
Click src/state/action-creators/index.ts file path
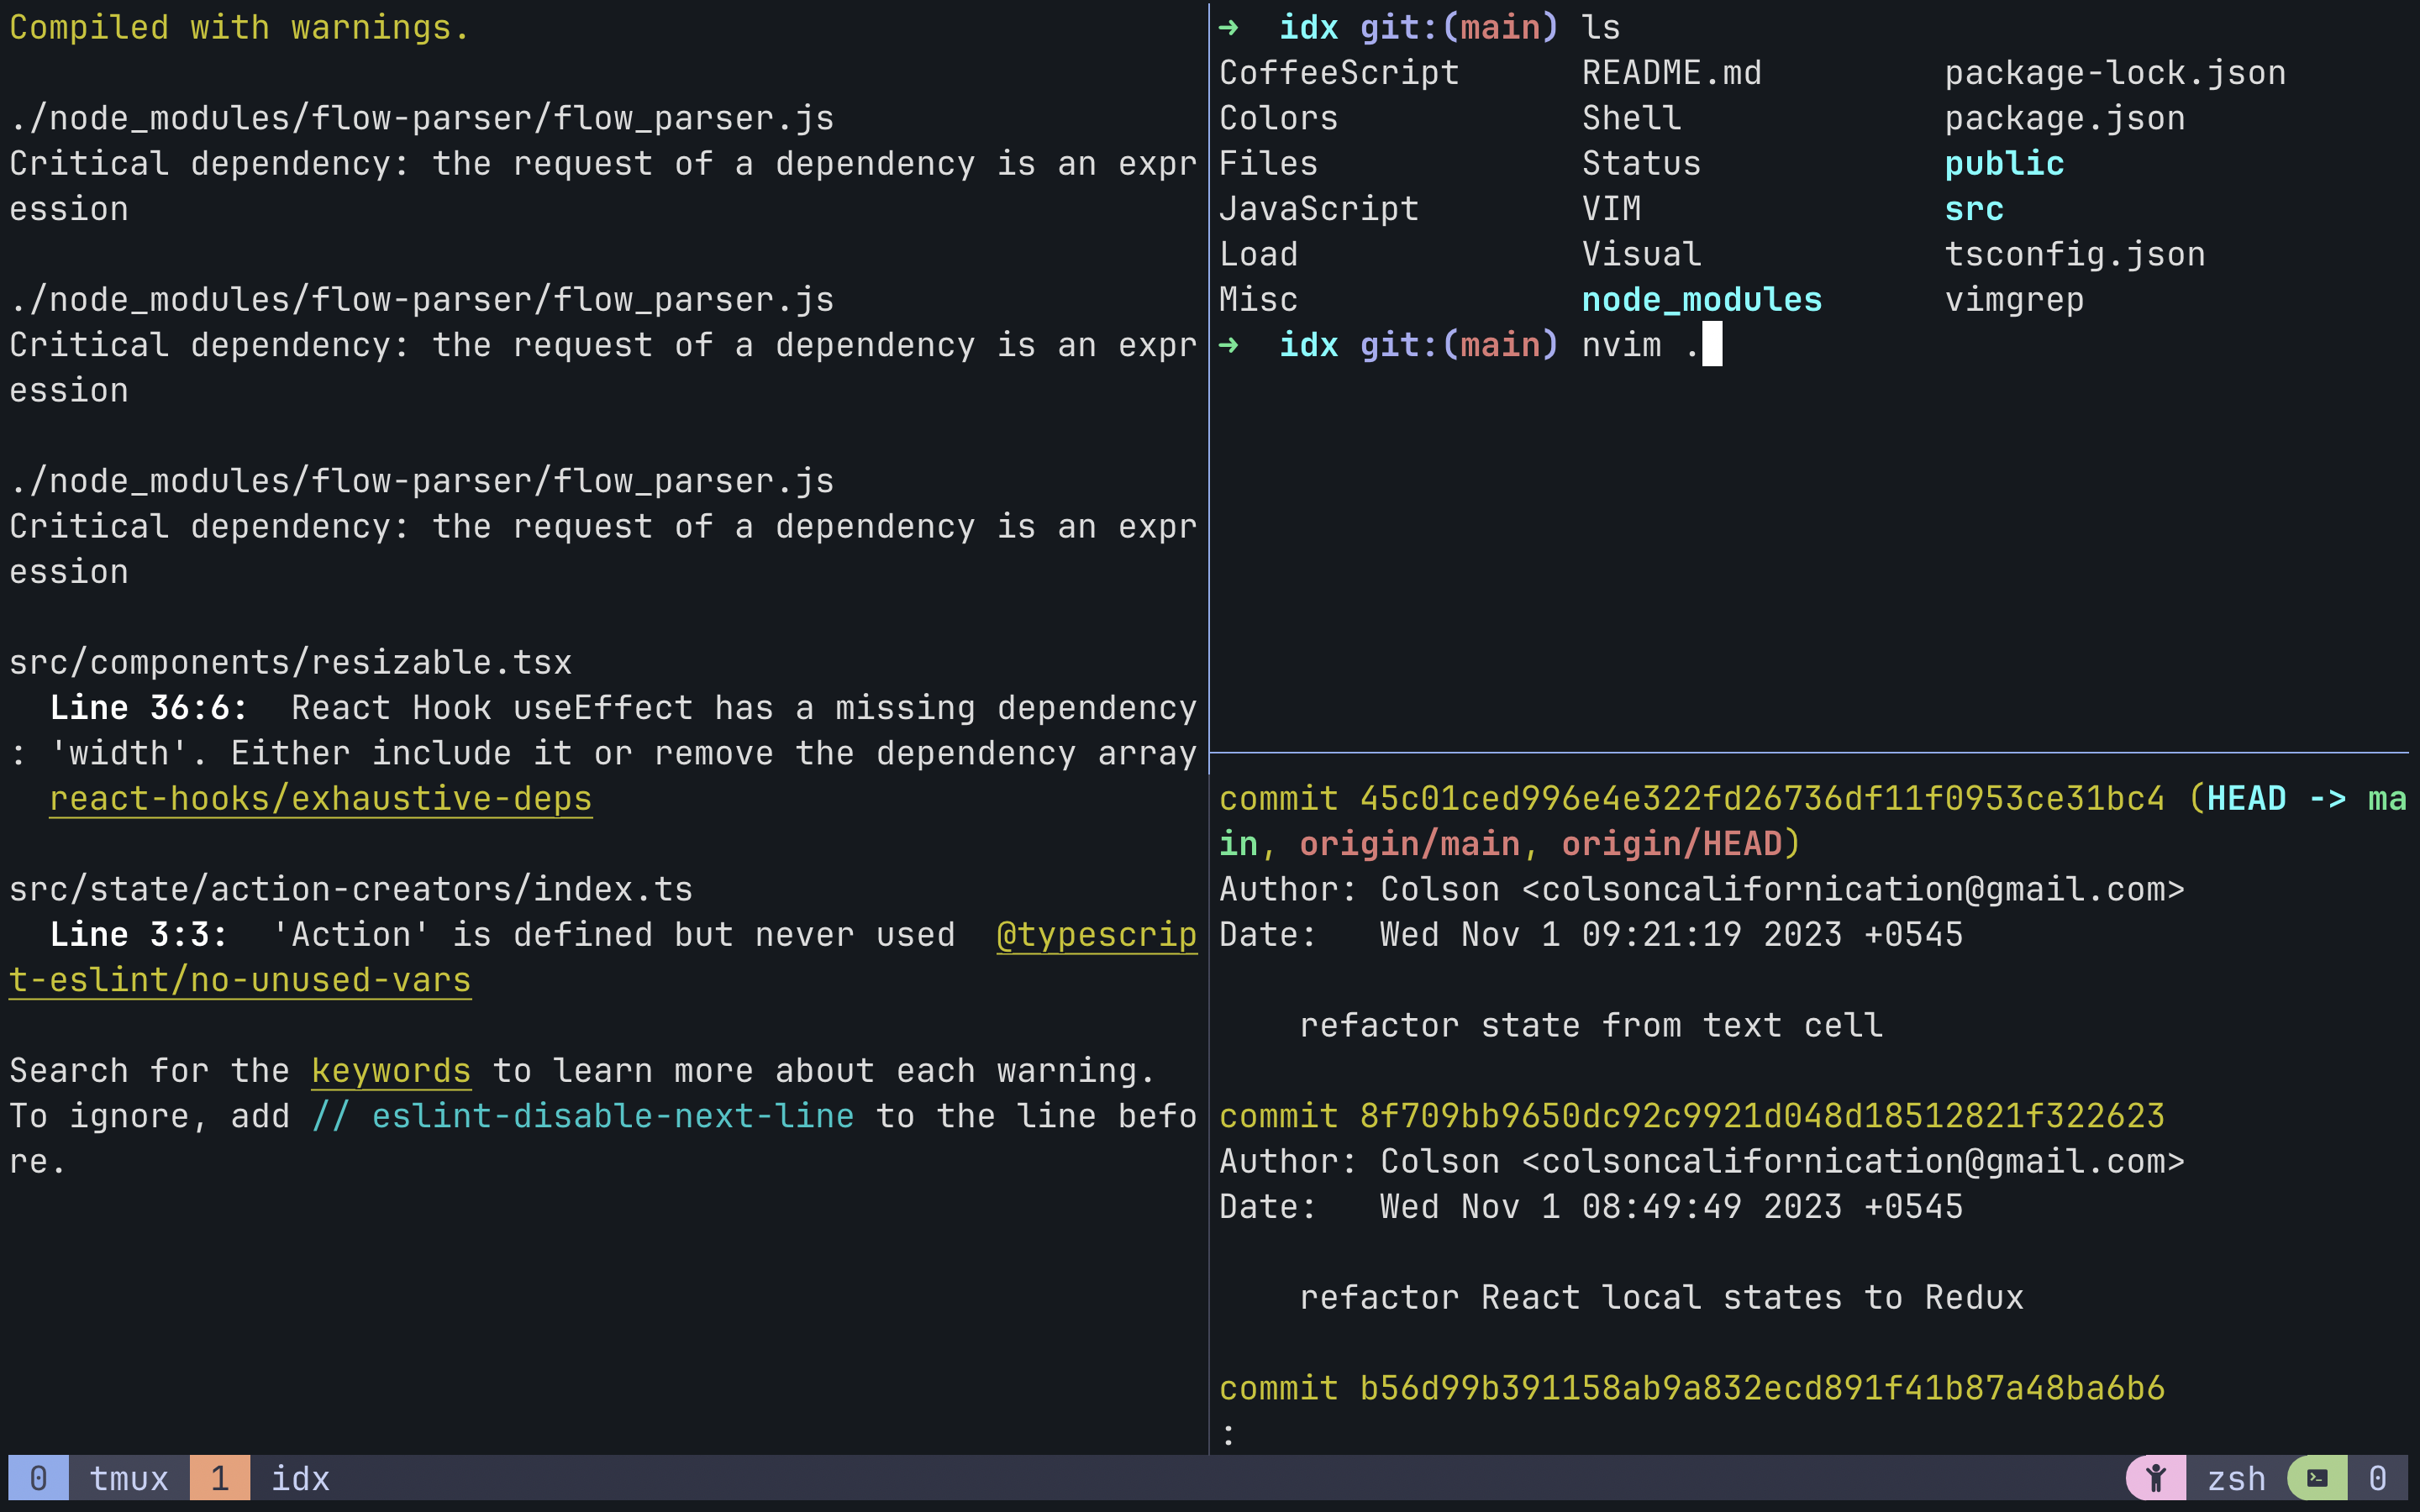351,889
